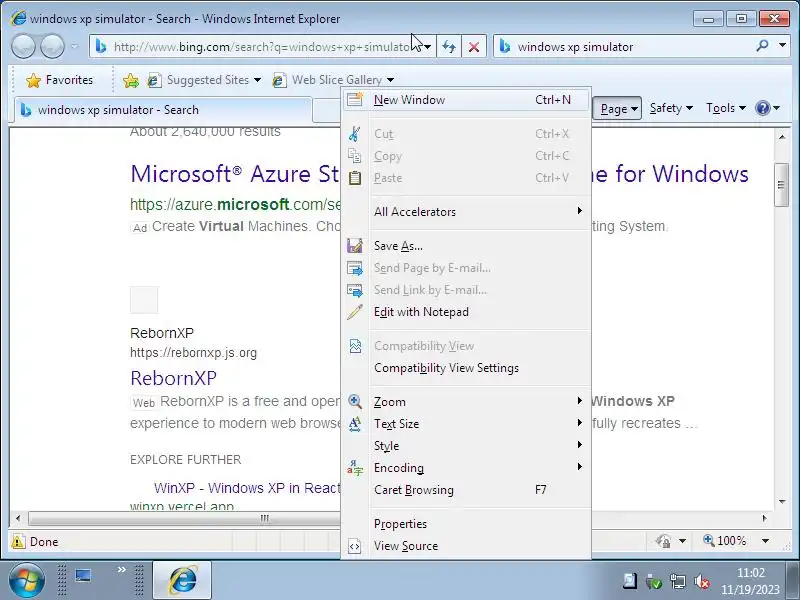
Task: Click the Refresh page icon
Action: click(x=449, y=47)
